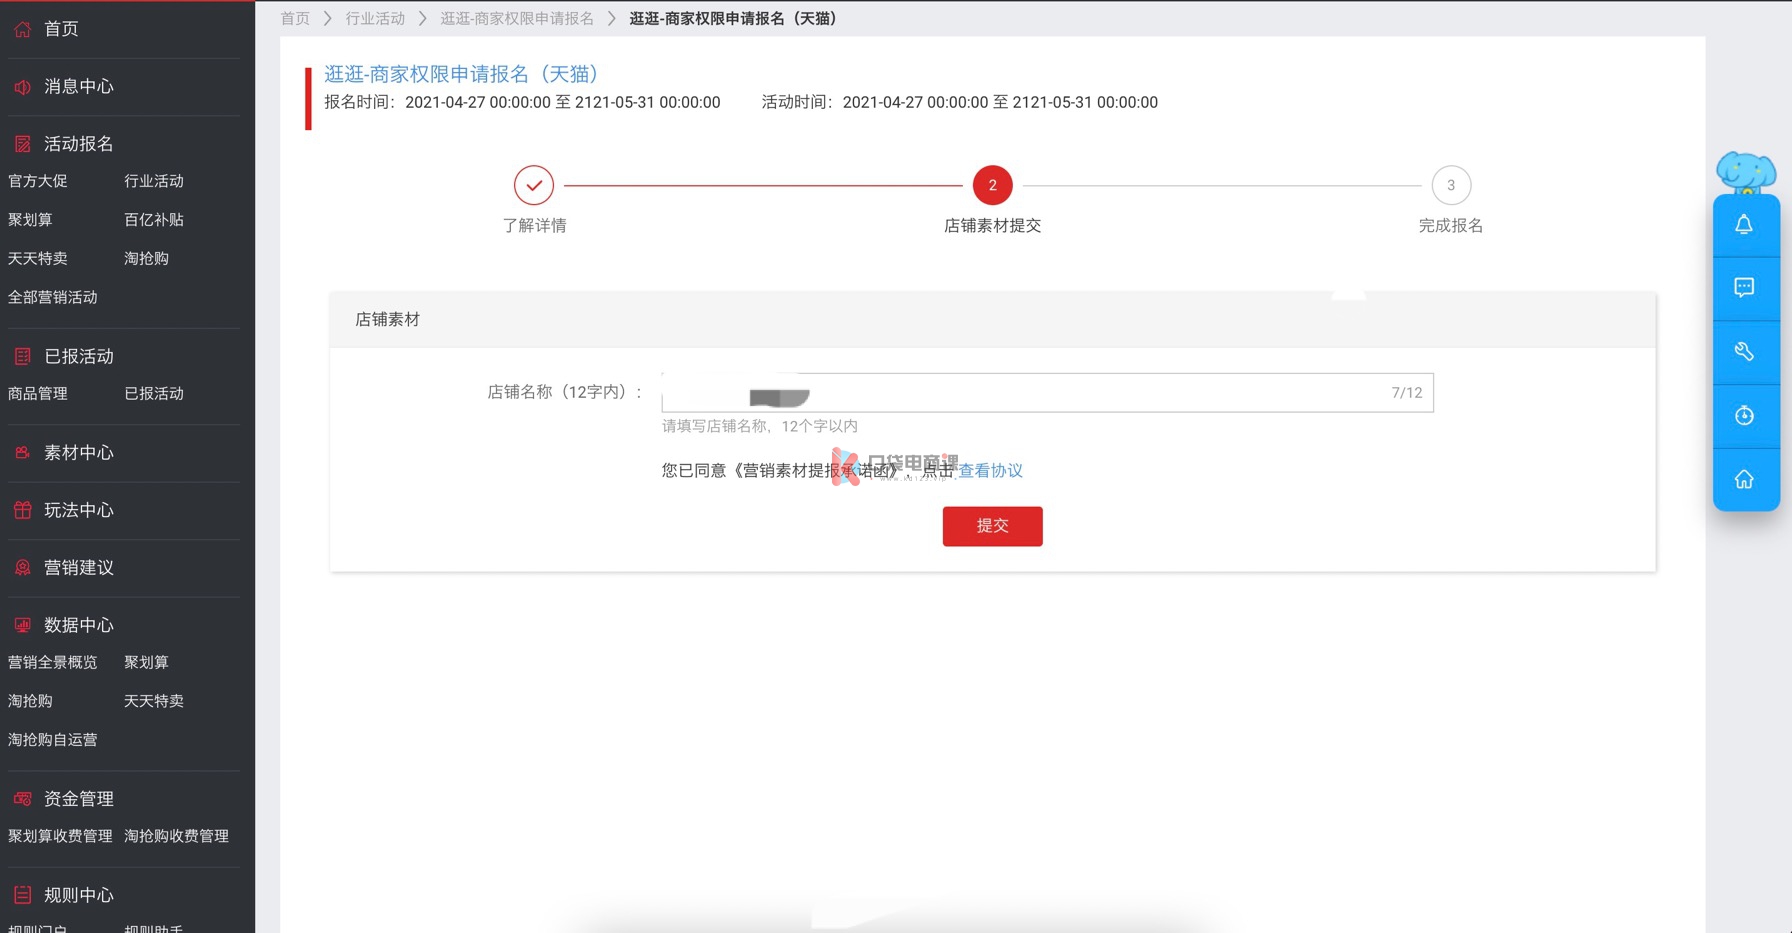
Task: Select 活动报名 sidebar heading
Action: click(x=79, y=144)
